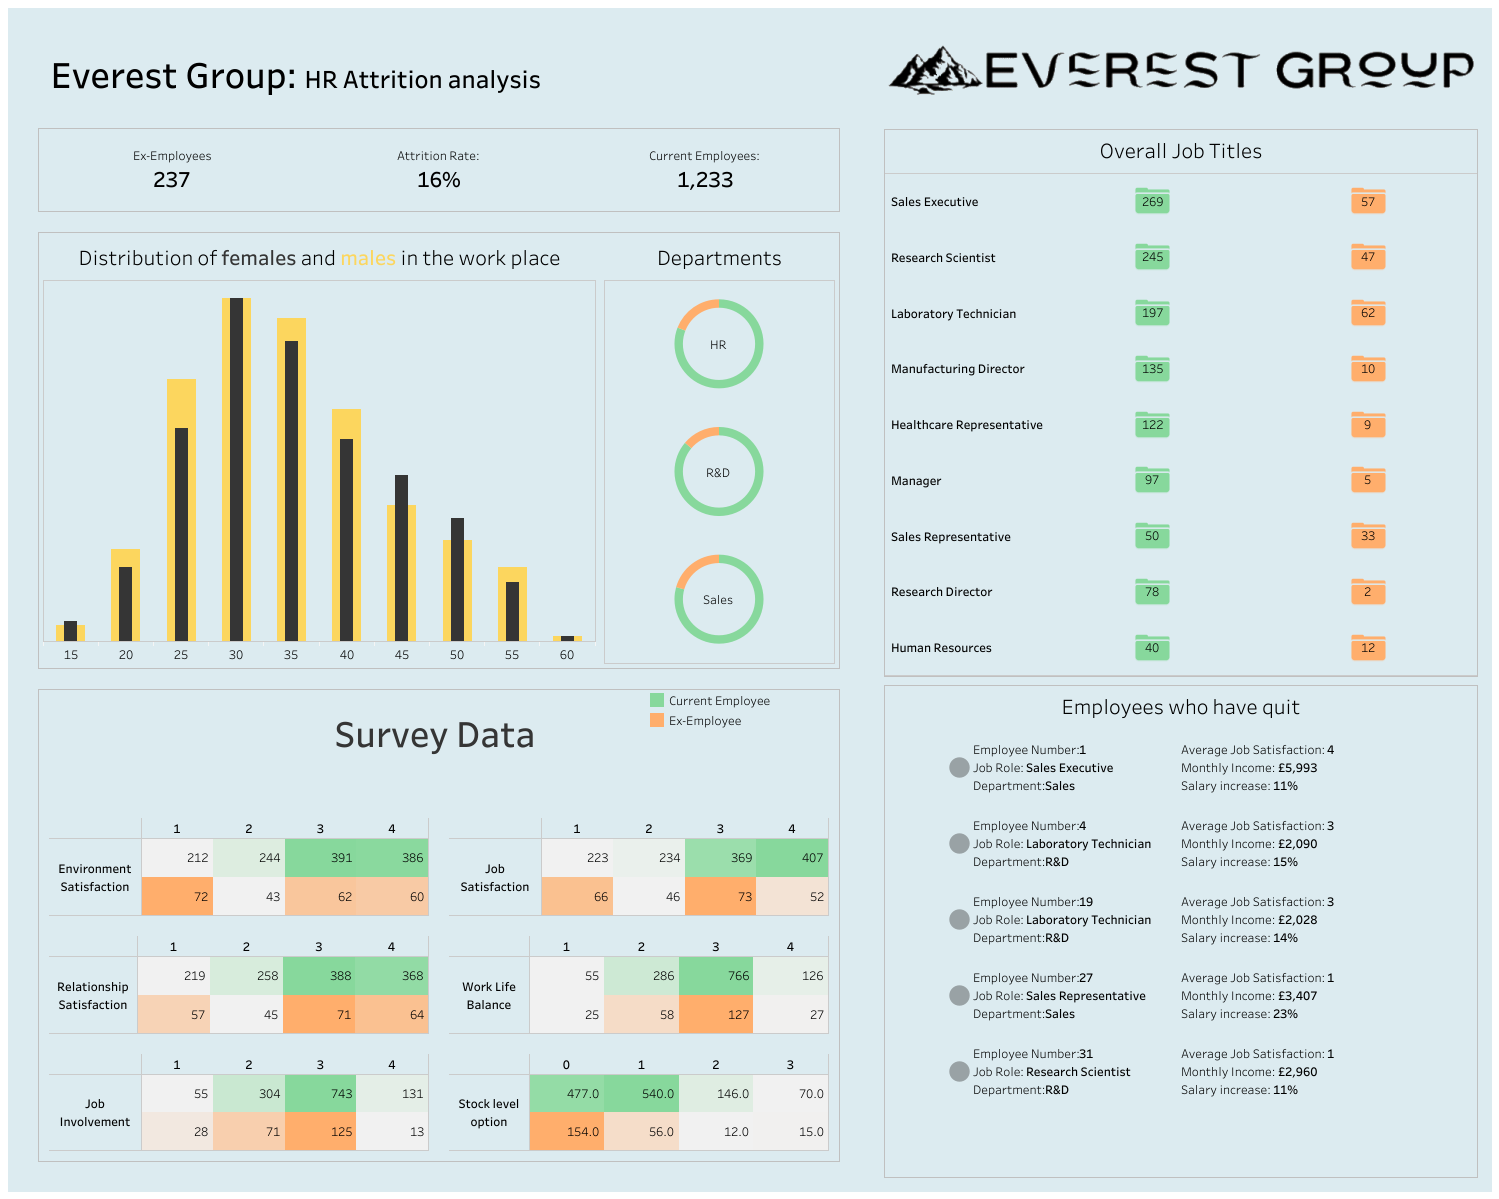Screen dimensions: 1499x1199
Task: Click the Manager job title label
Action: 916,481
